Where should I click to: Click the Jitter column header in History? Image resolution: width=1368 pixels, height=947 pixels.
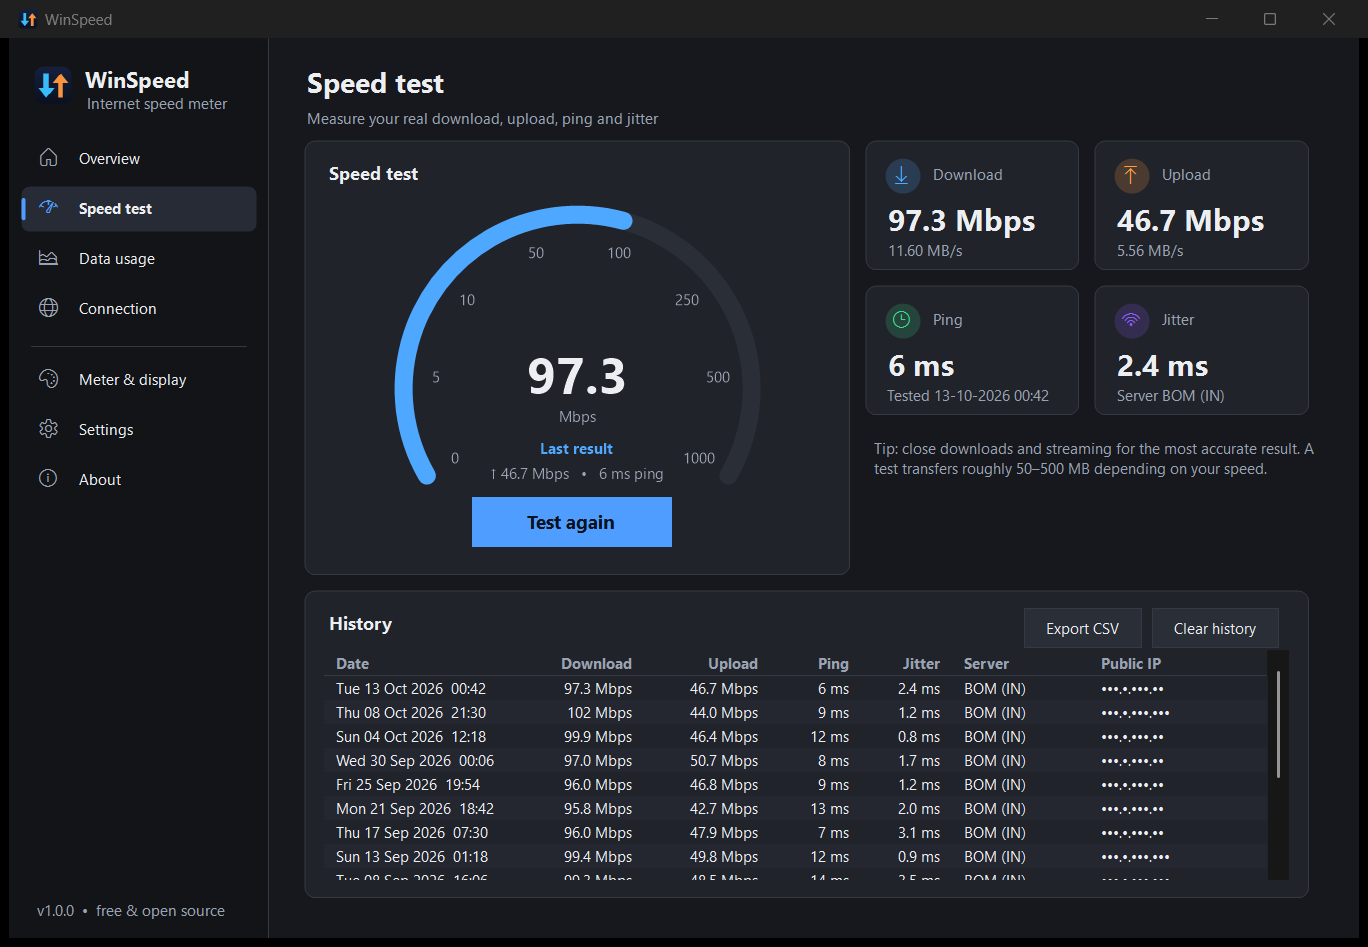click(921, 664)
